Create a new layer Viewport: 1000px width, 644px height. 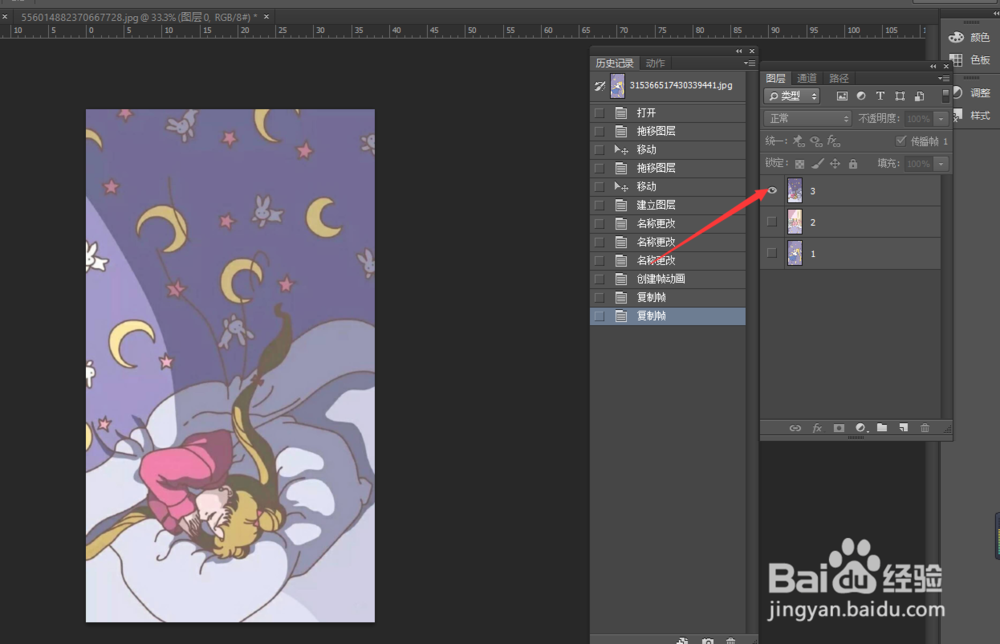(904, 428)
